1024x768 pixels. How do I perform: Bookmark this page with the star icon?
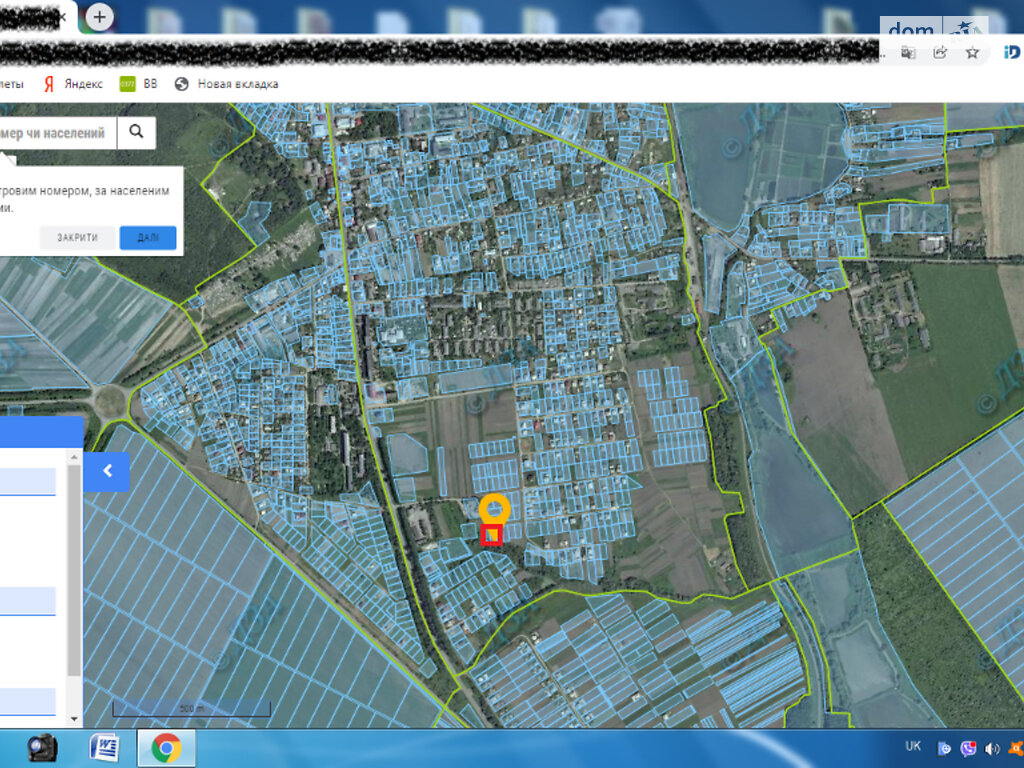pyautogui.click(x=971, y=53)
